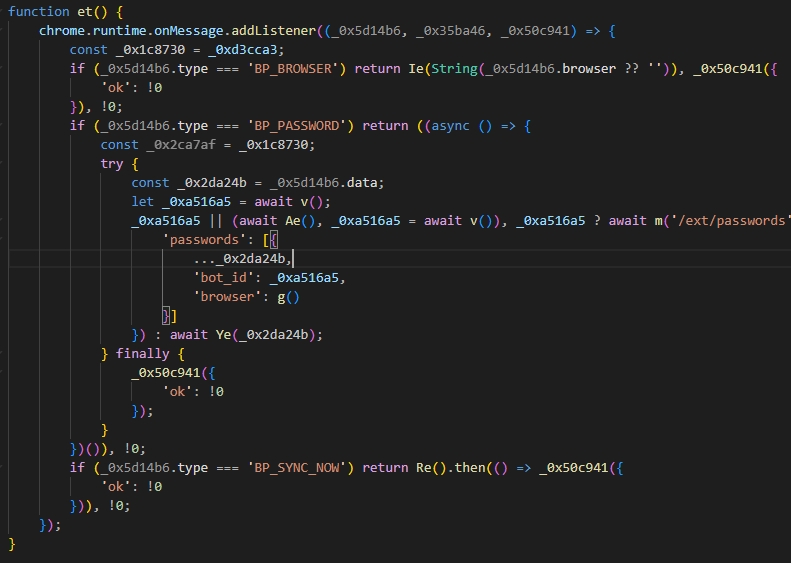Place cursor on function name 'et'

[x=85, y=12]
